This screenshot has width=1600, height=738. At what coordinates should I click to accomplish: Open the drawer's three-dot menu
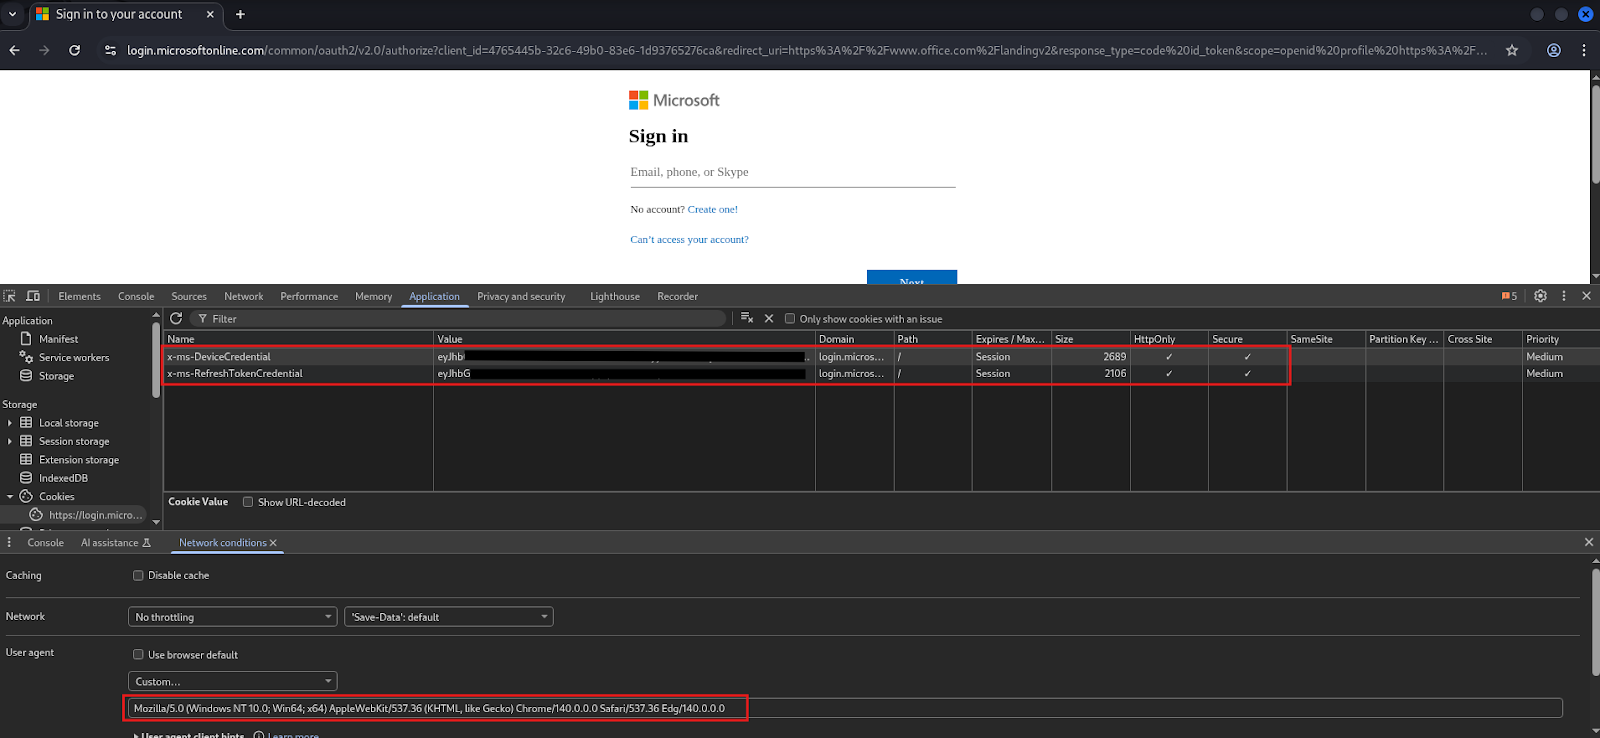[x=9, y=542]
